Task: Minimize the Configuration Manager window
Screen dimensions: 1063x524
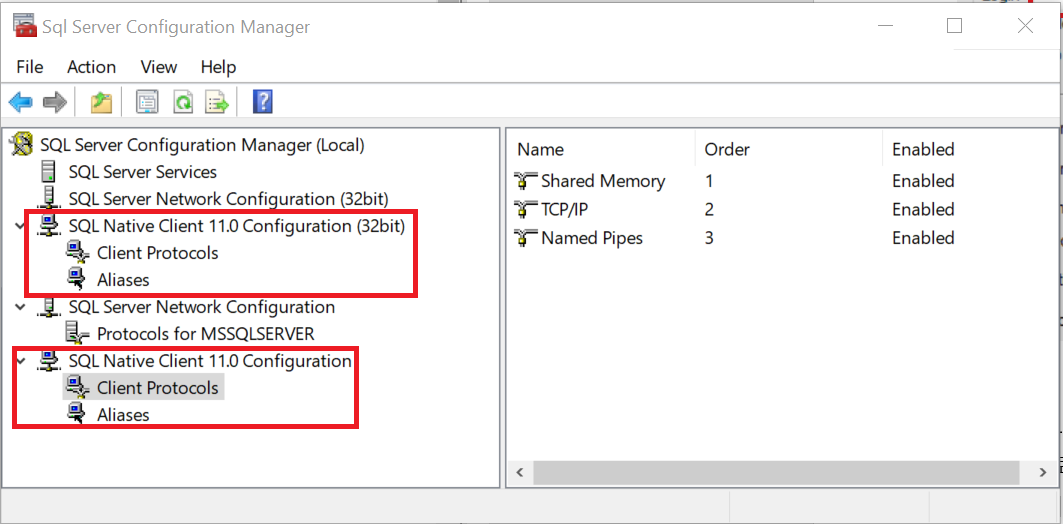Action: tap(885, 26)
